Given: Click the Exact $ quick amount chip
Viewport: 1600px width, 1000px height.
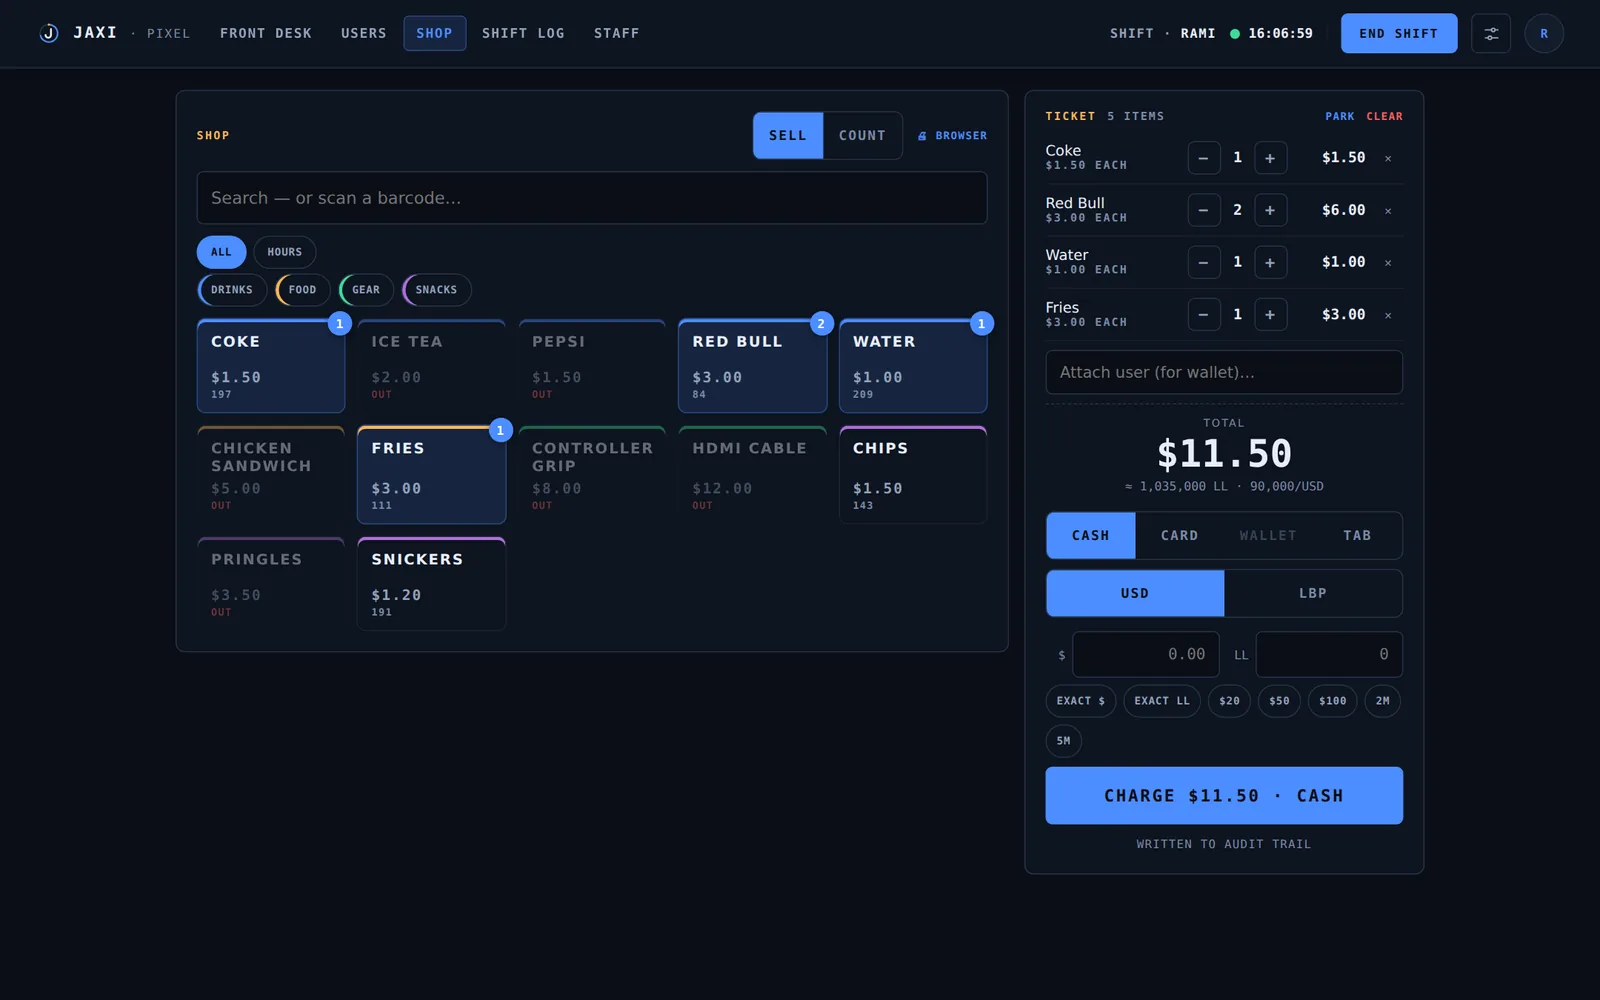Looking at the screenshot, I should [1081, 701].
